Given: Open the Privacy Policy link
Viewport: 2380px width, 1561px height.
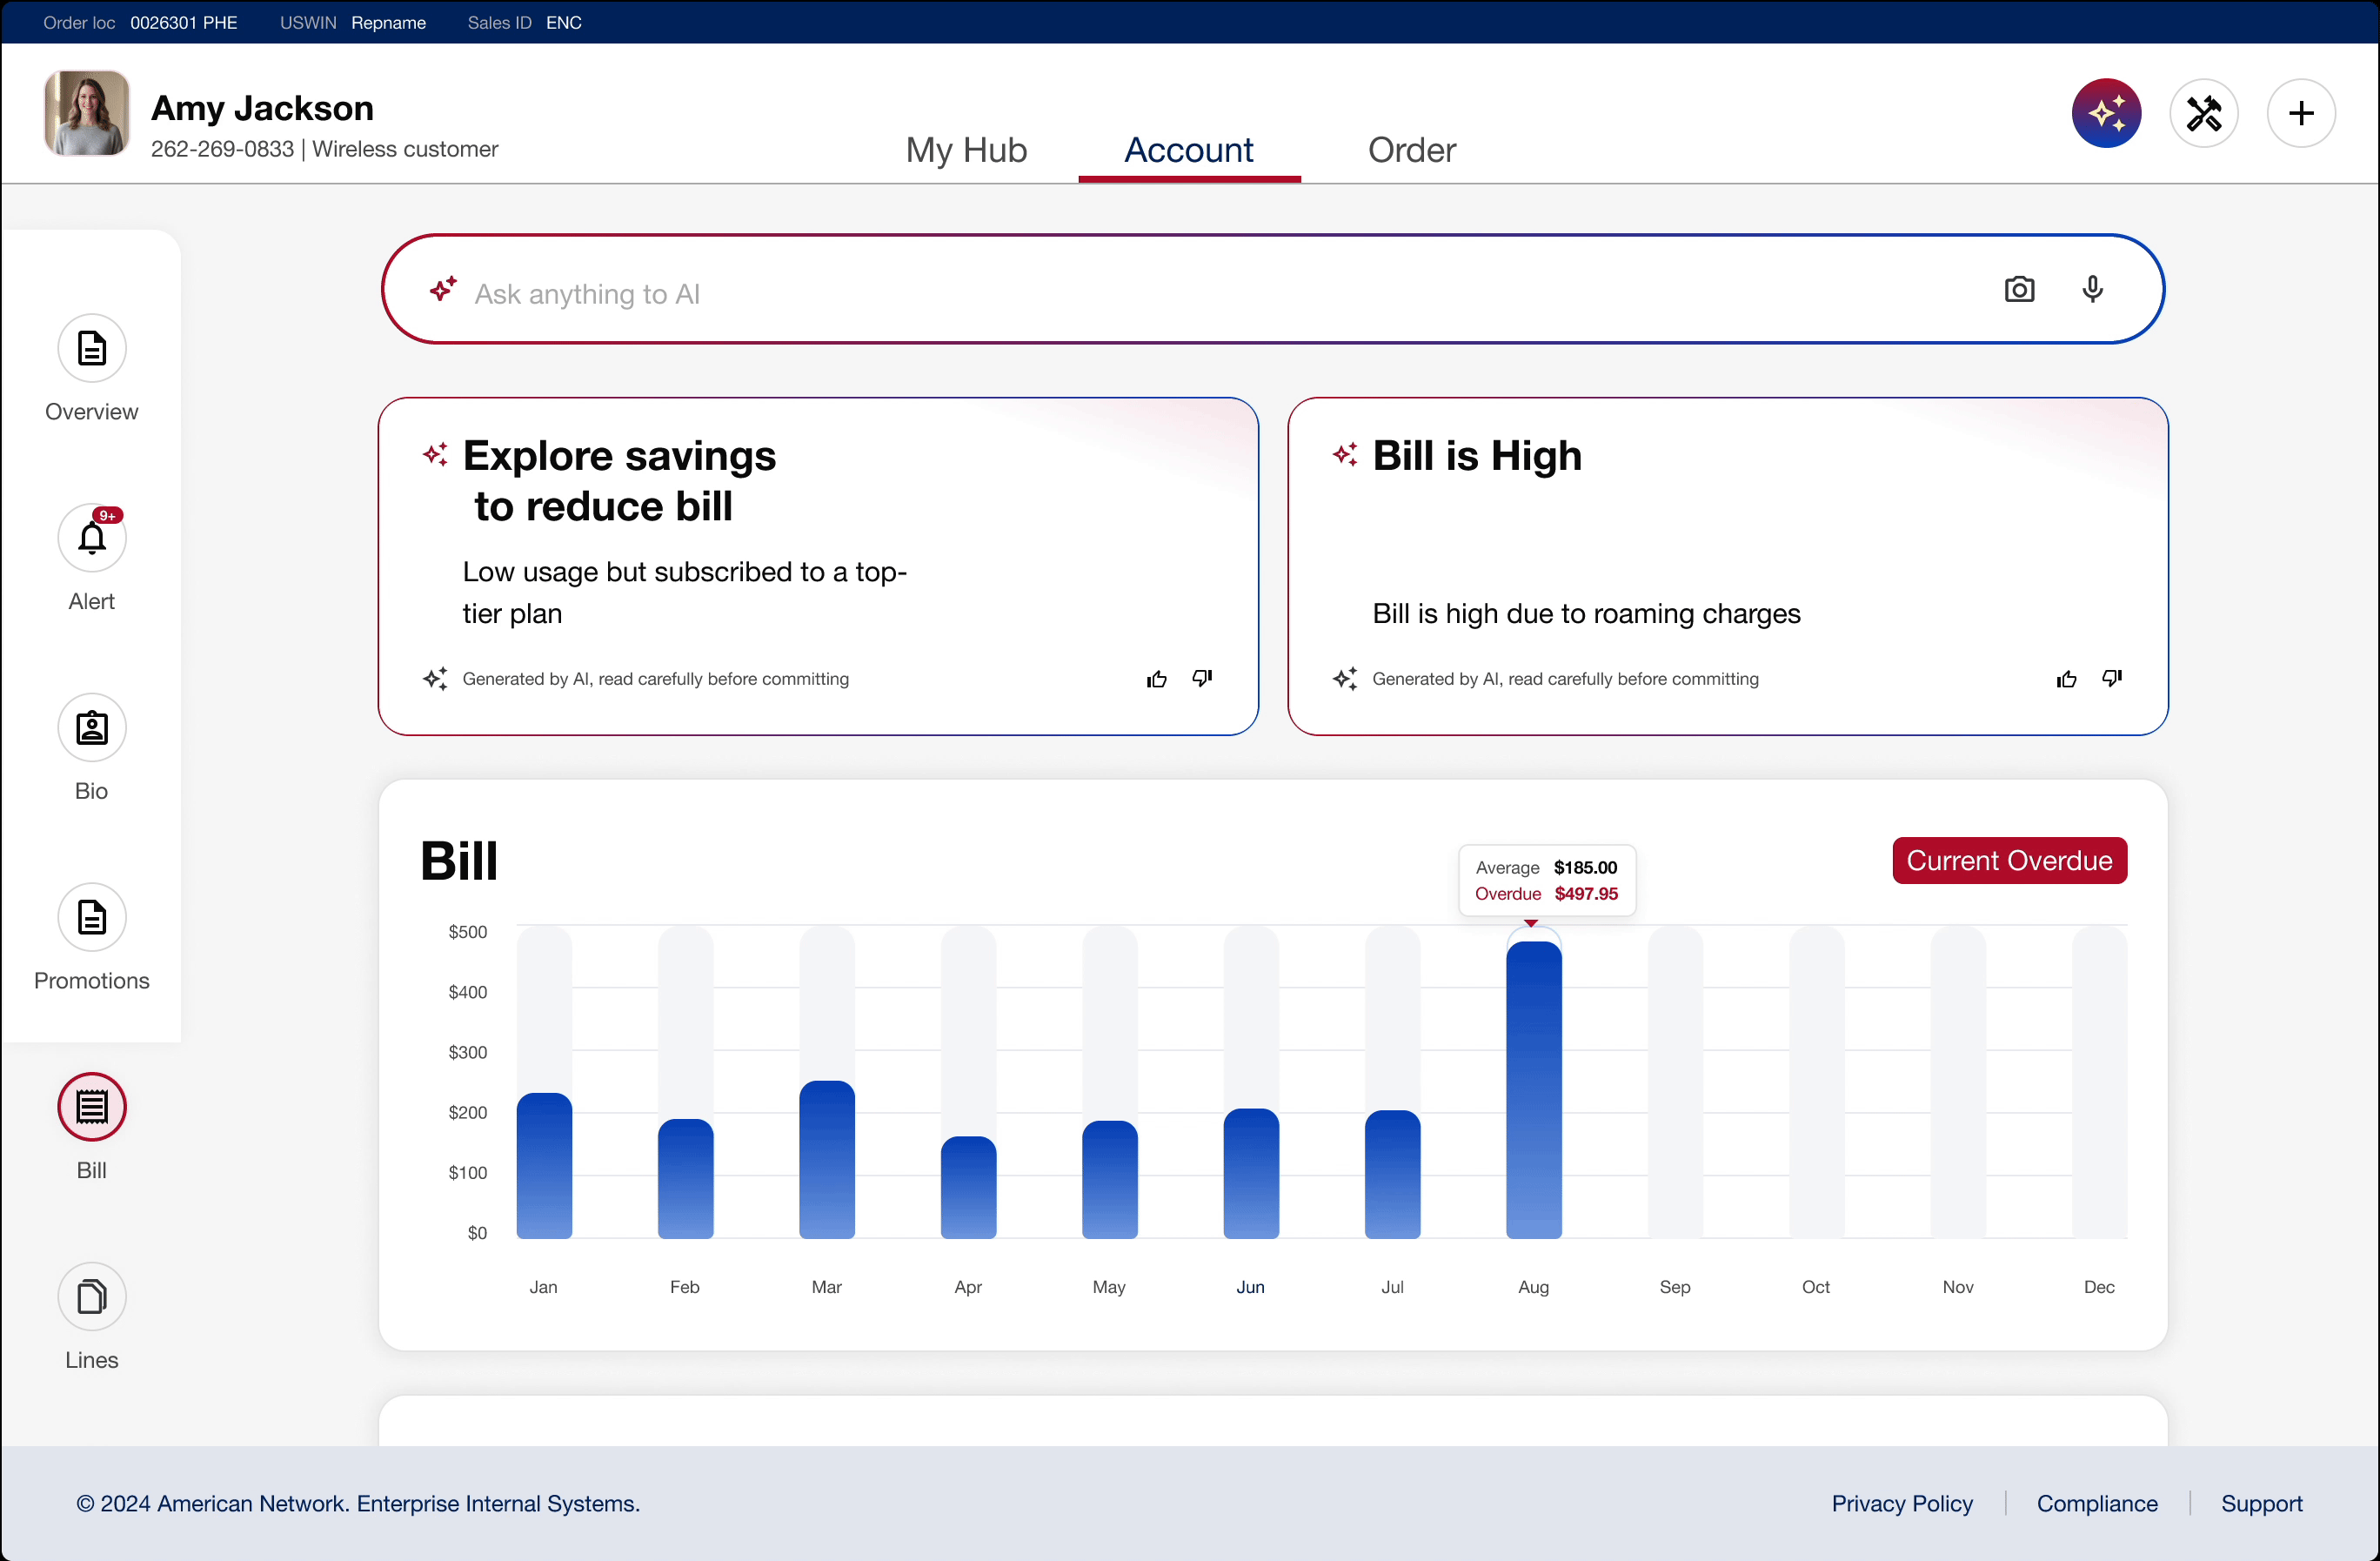Looking at the screenshot, I should coord(1902,1503).
